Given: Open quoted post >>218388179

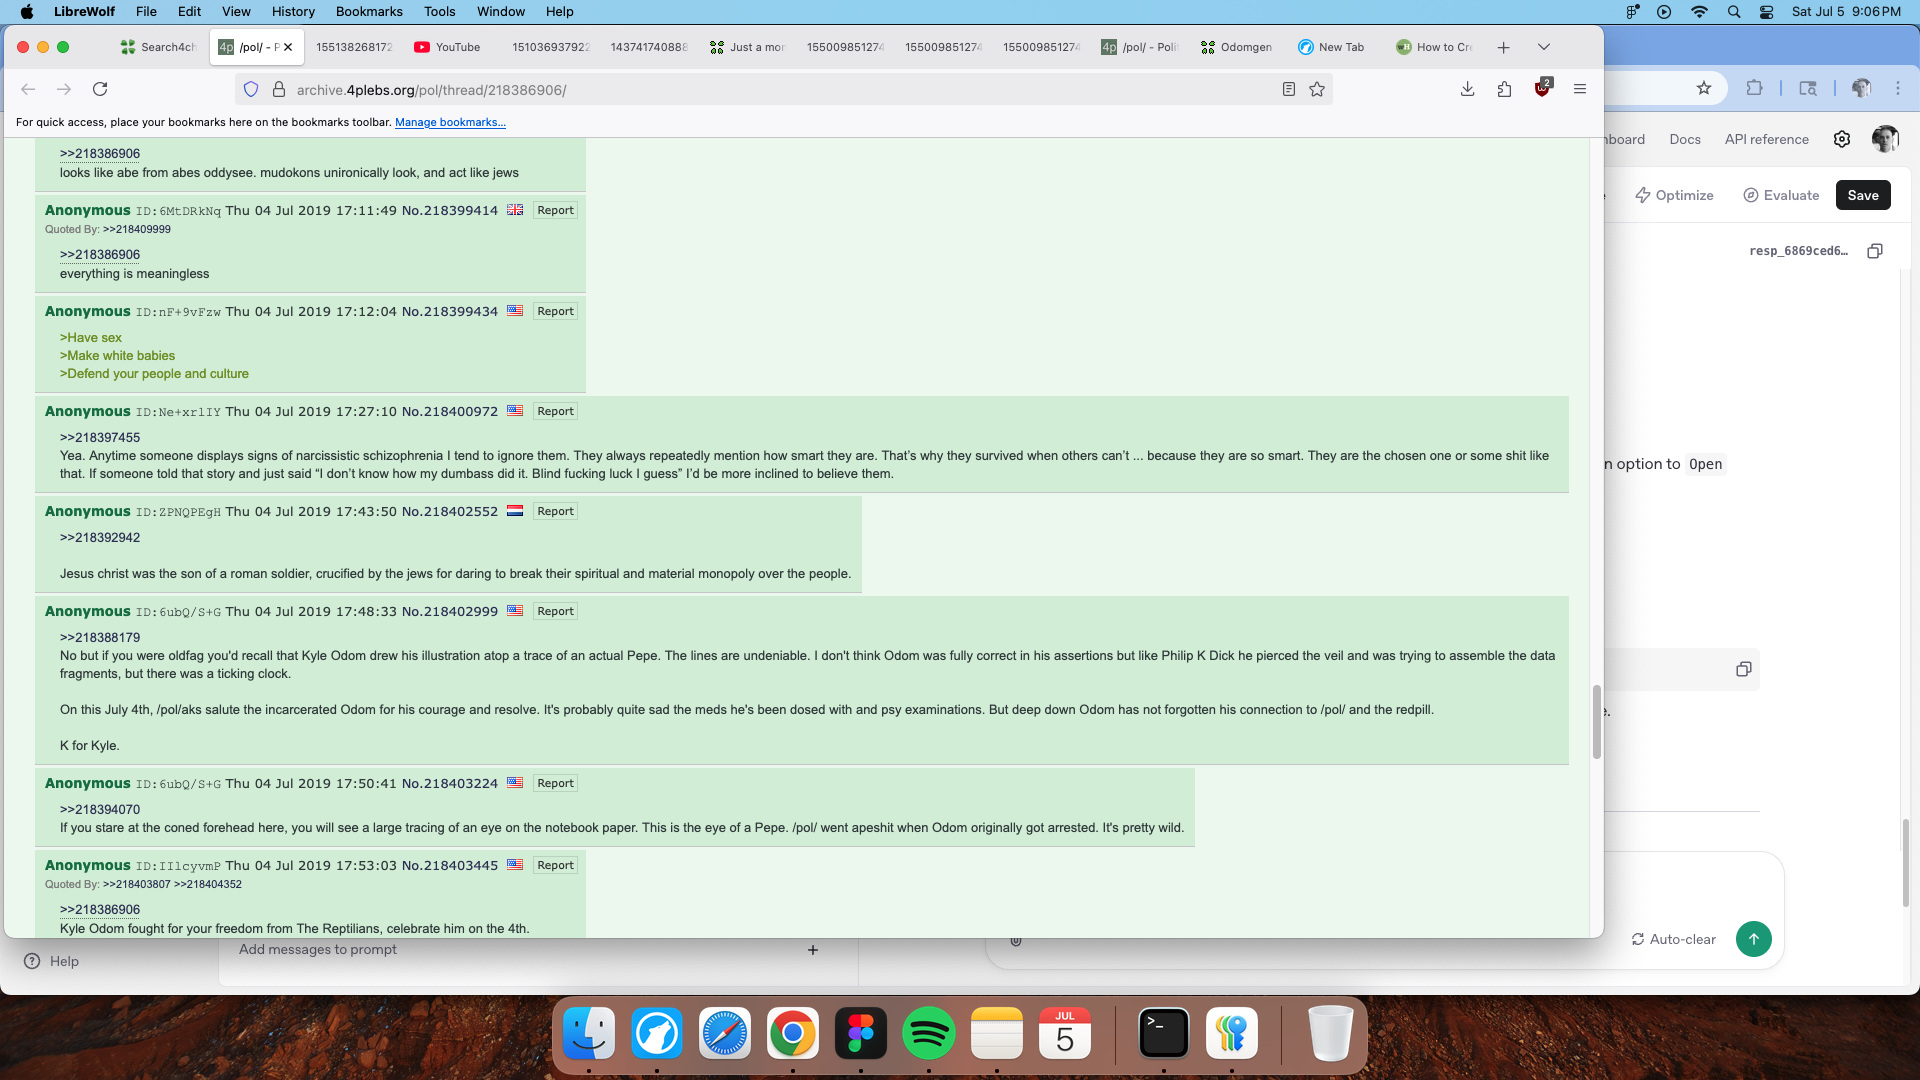Looking at the screenshot, I should [100, 637].
